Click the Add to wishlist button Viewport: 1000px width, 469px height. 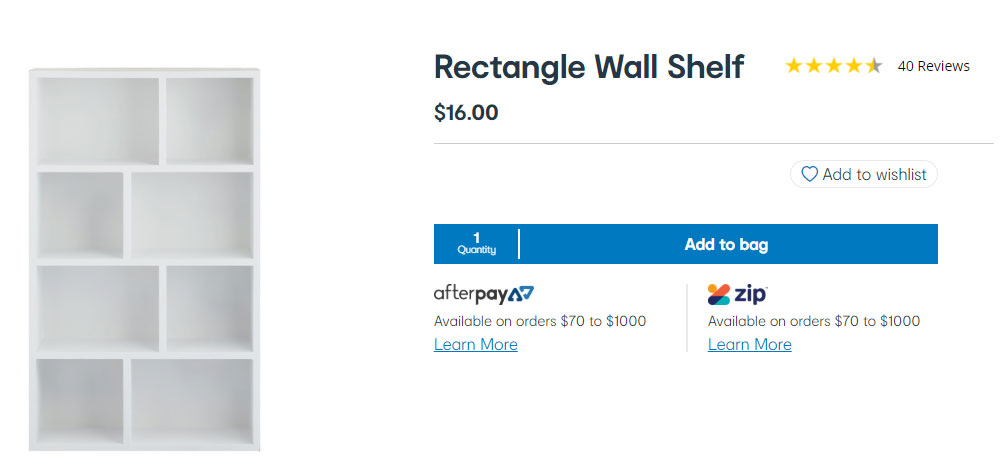tap(864, 174)
